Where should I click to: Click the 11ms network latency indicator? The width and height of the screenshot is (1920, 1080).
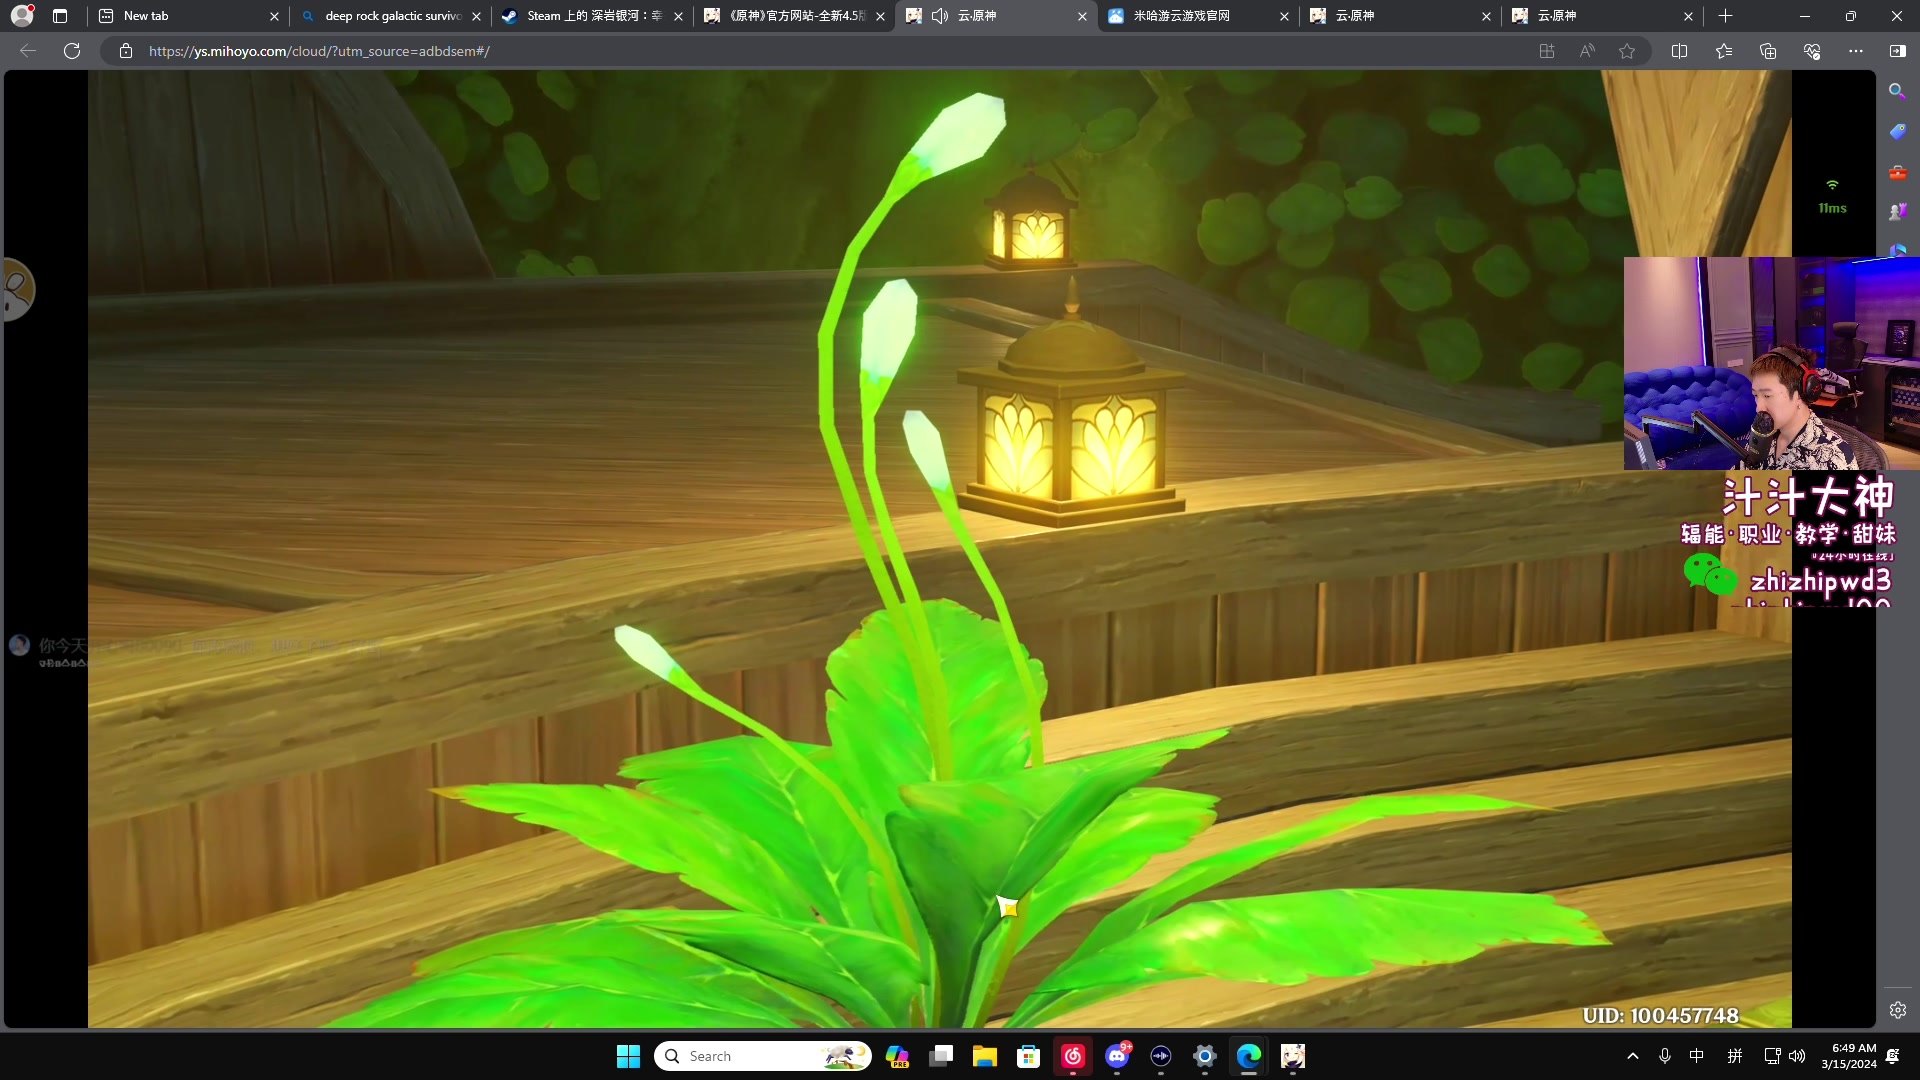point(1832,198)
